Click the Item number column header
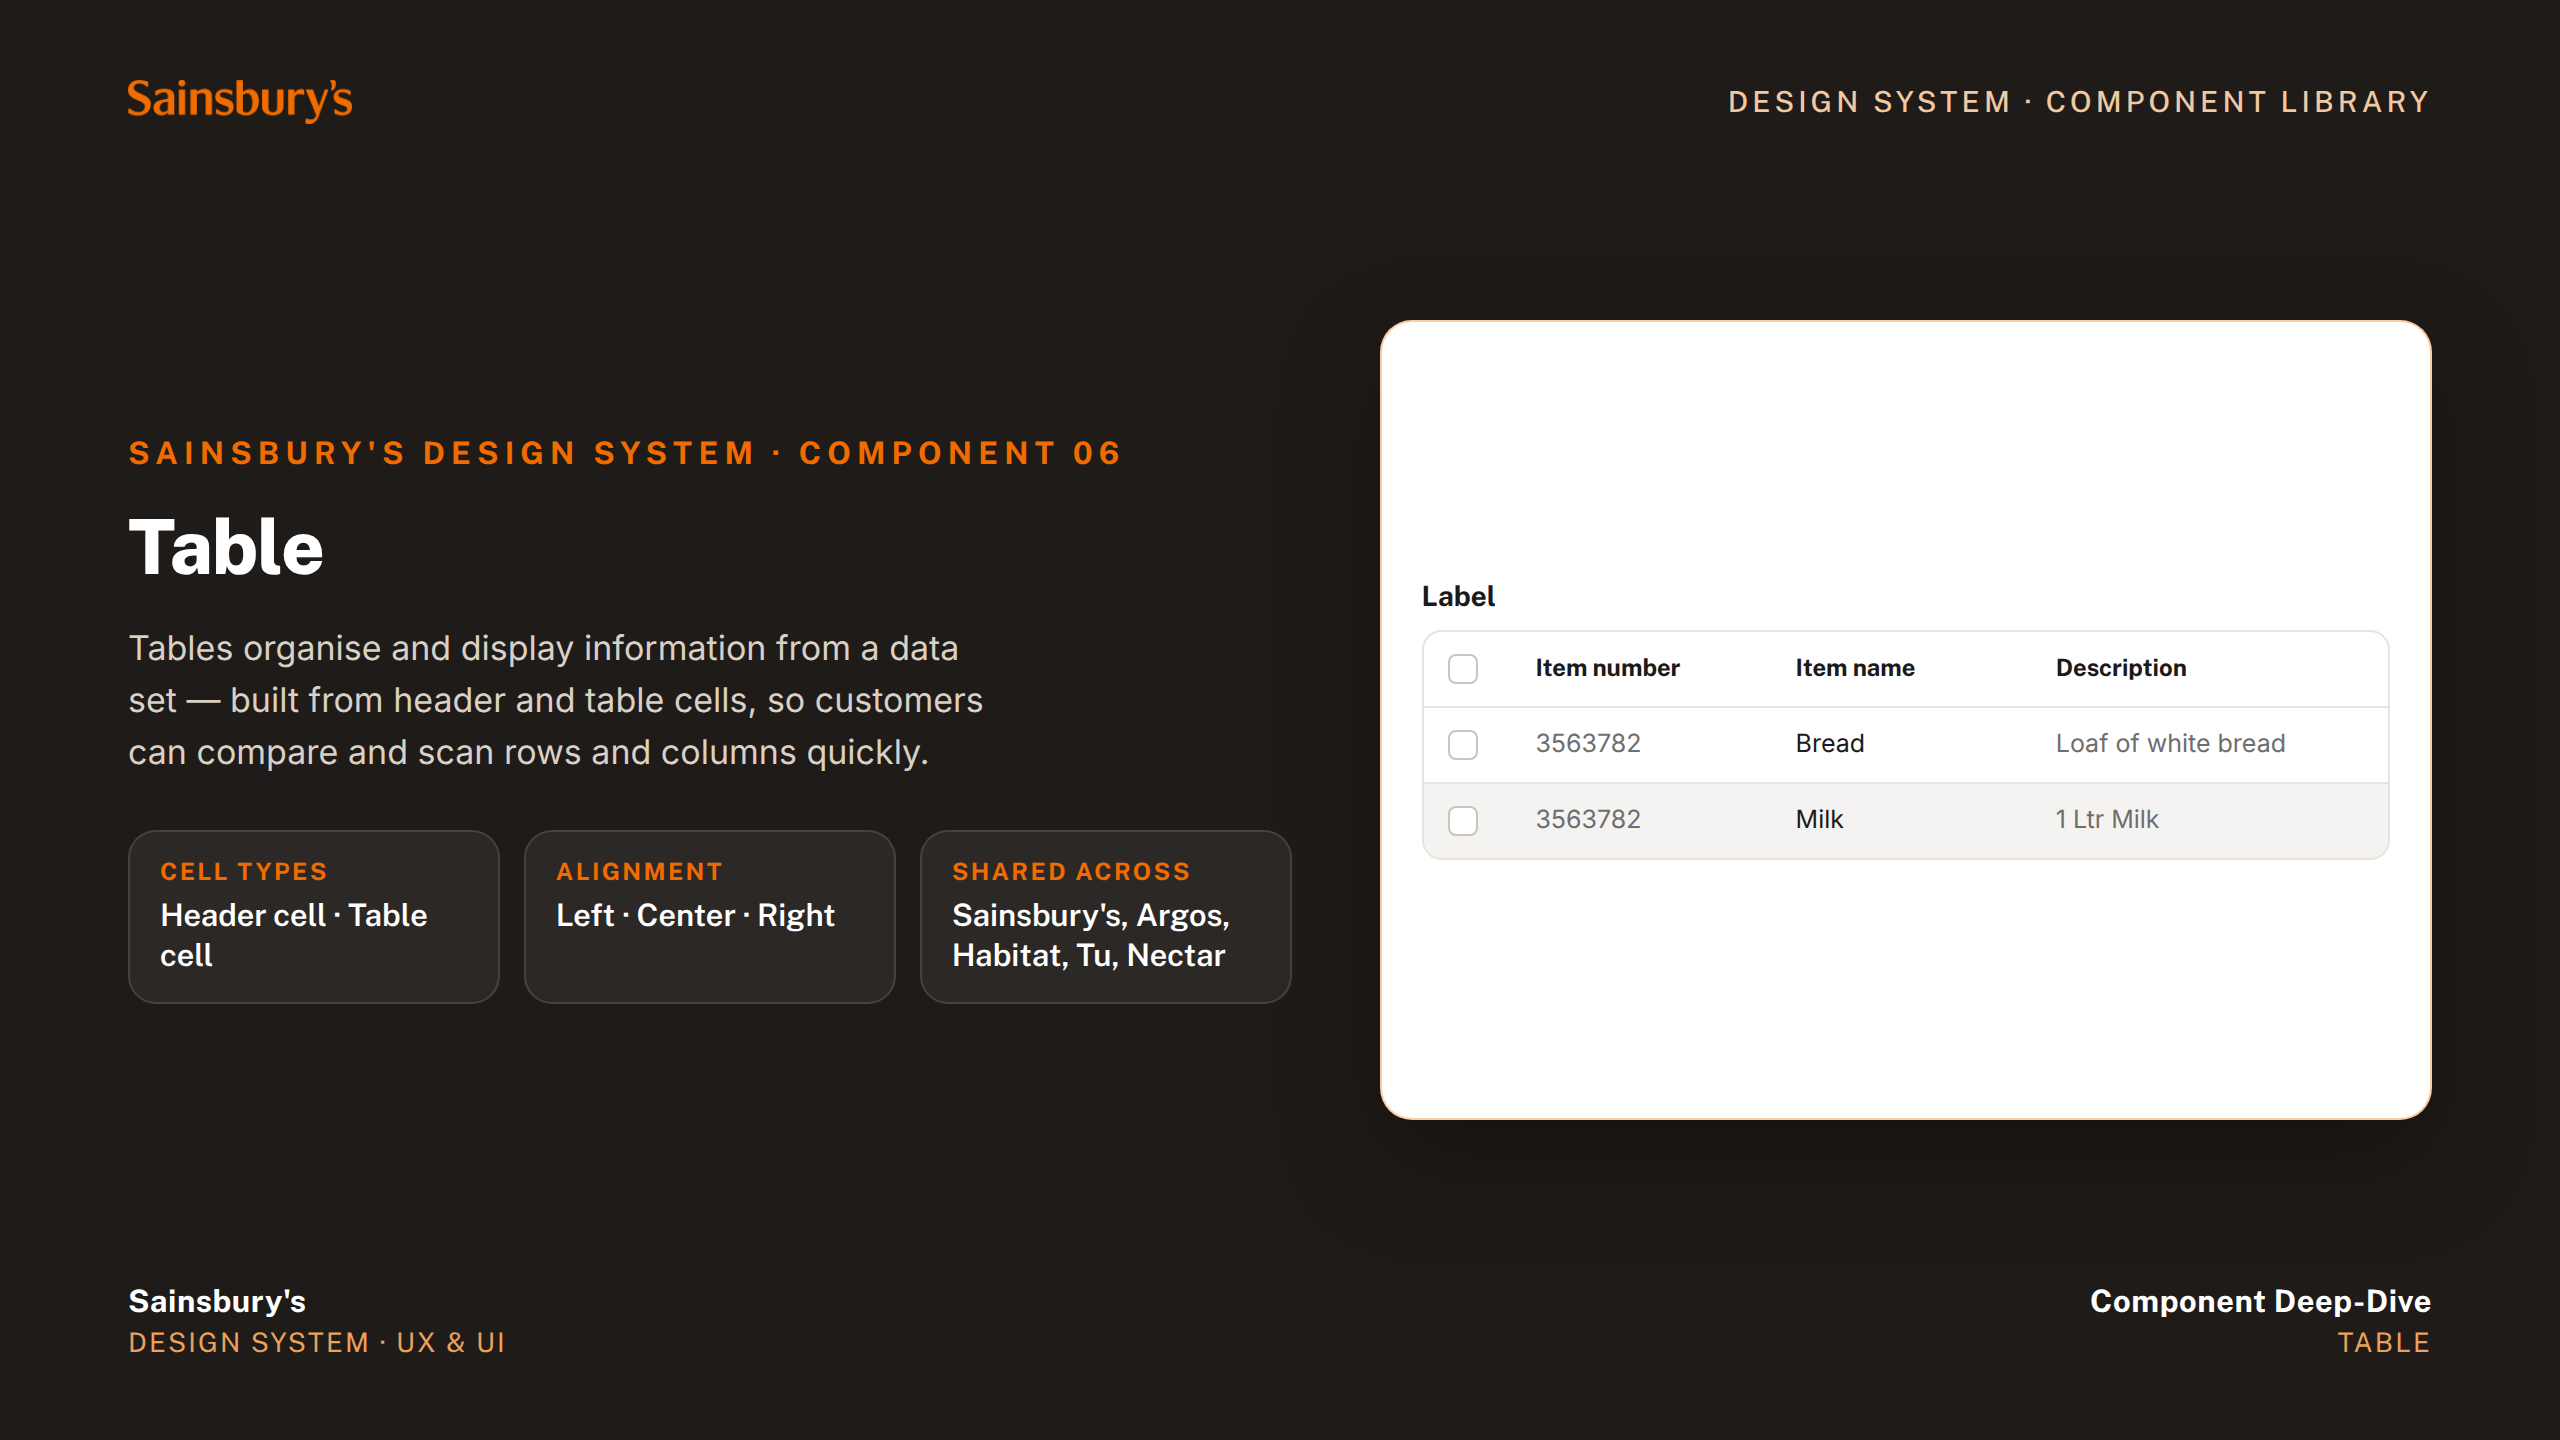The height and width of the screenshot is (1440, 2560). click(1607, 668)
